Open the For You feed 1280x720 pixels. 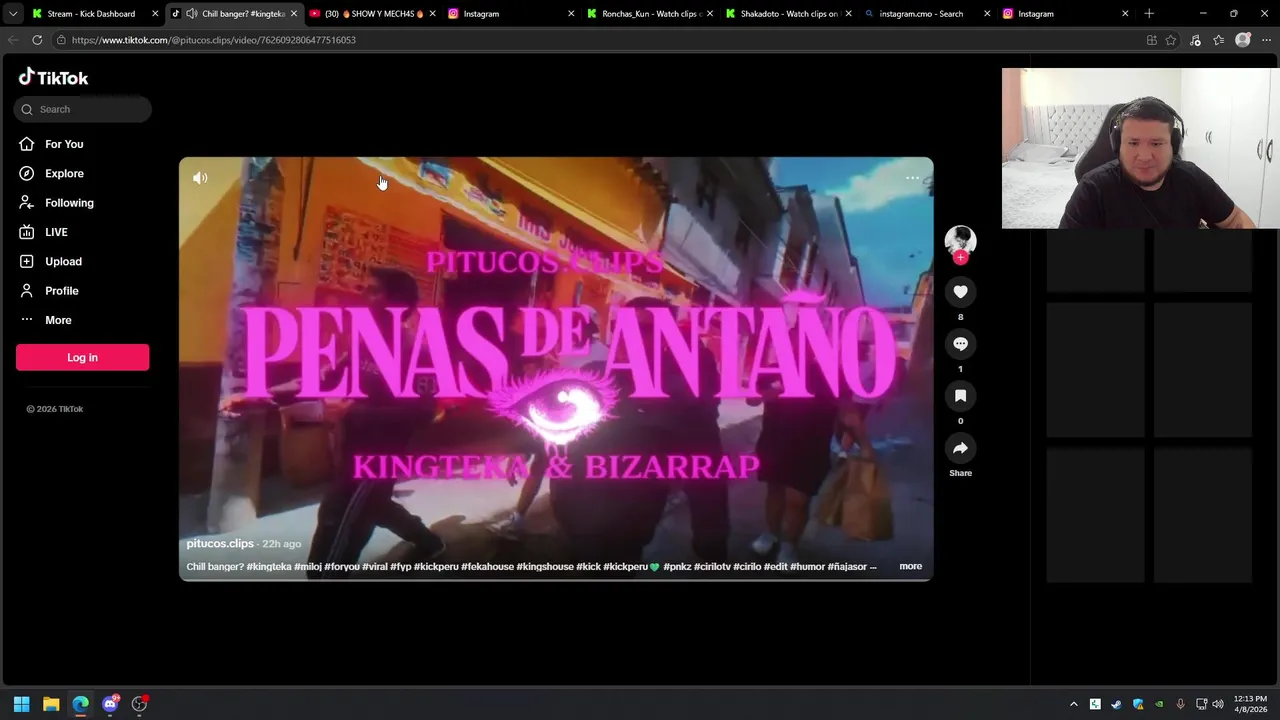(64, 144)
